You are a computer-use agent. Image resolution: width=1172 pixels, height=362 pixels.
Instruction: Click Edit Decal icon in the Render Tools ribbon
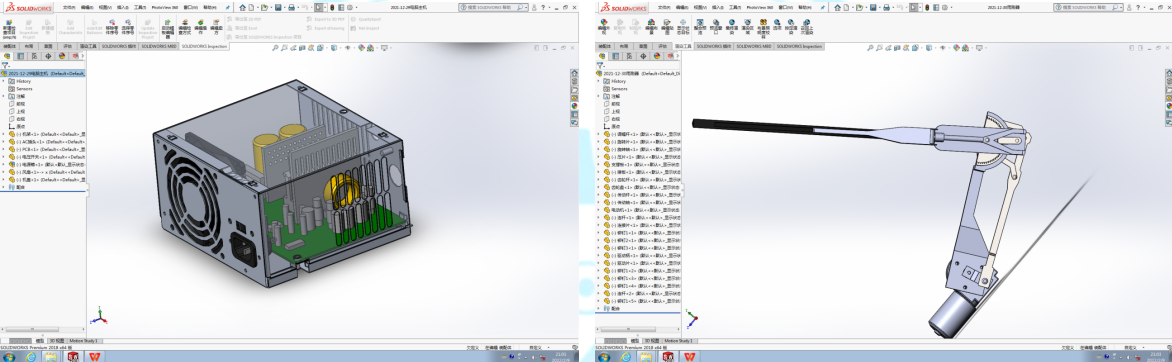(667, 27)
